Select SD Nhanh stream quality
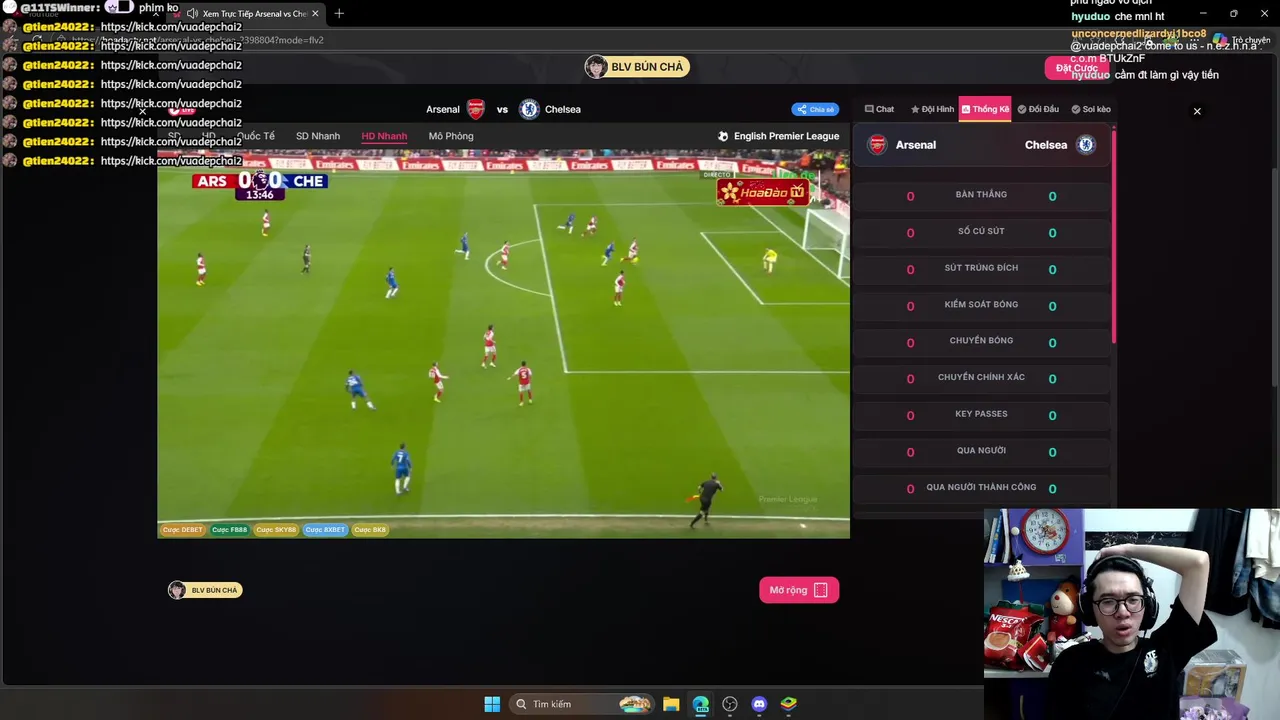The image size is (1280, 720). click(x=318, y=136)
